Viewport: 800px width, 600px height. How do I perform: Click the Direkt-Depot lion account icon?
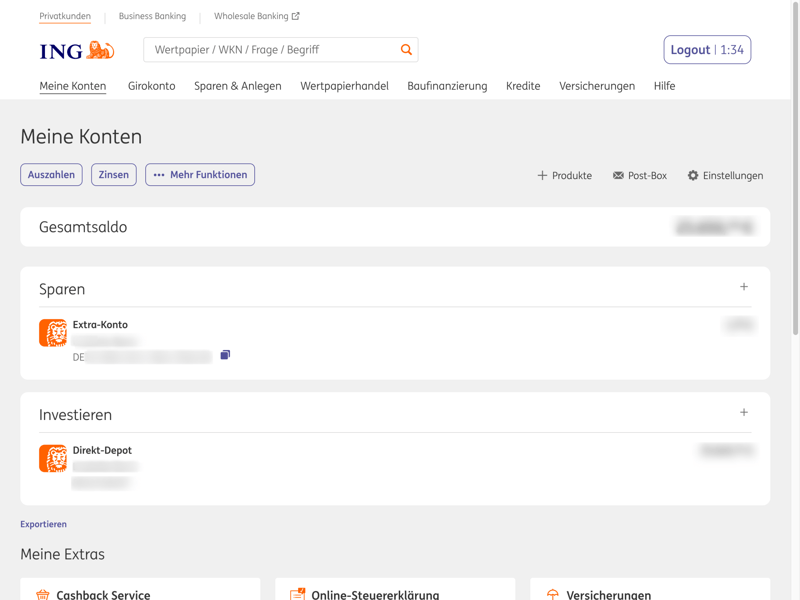53,458
